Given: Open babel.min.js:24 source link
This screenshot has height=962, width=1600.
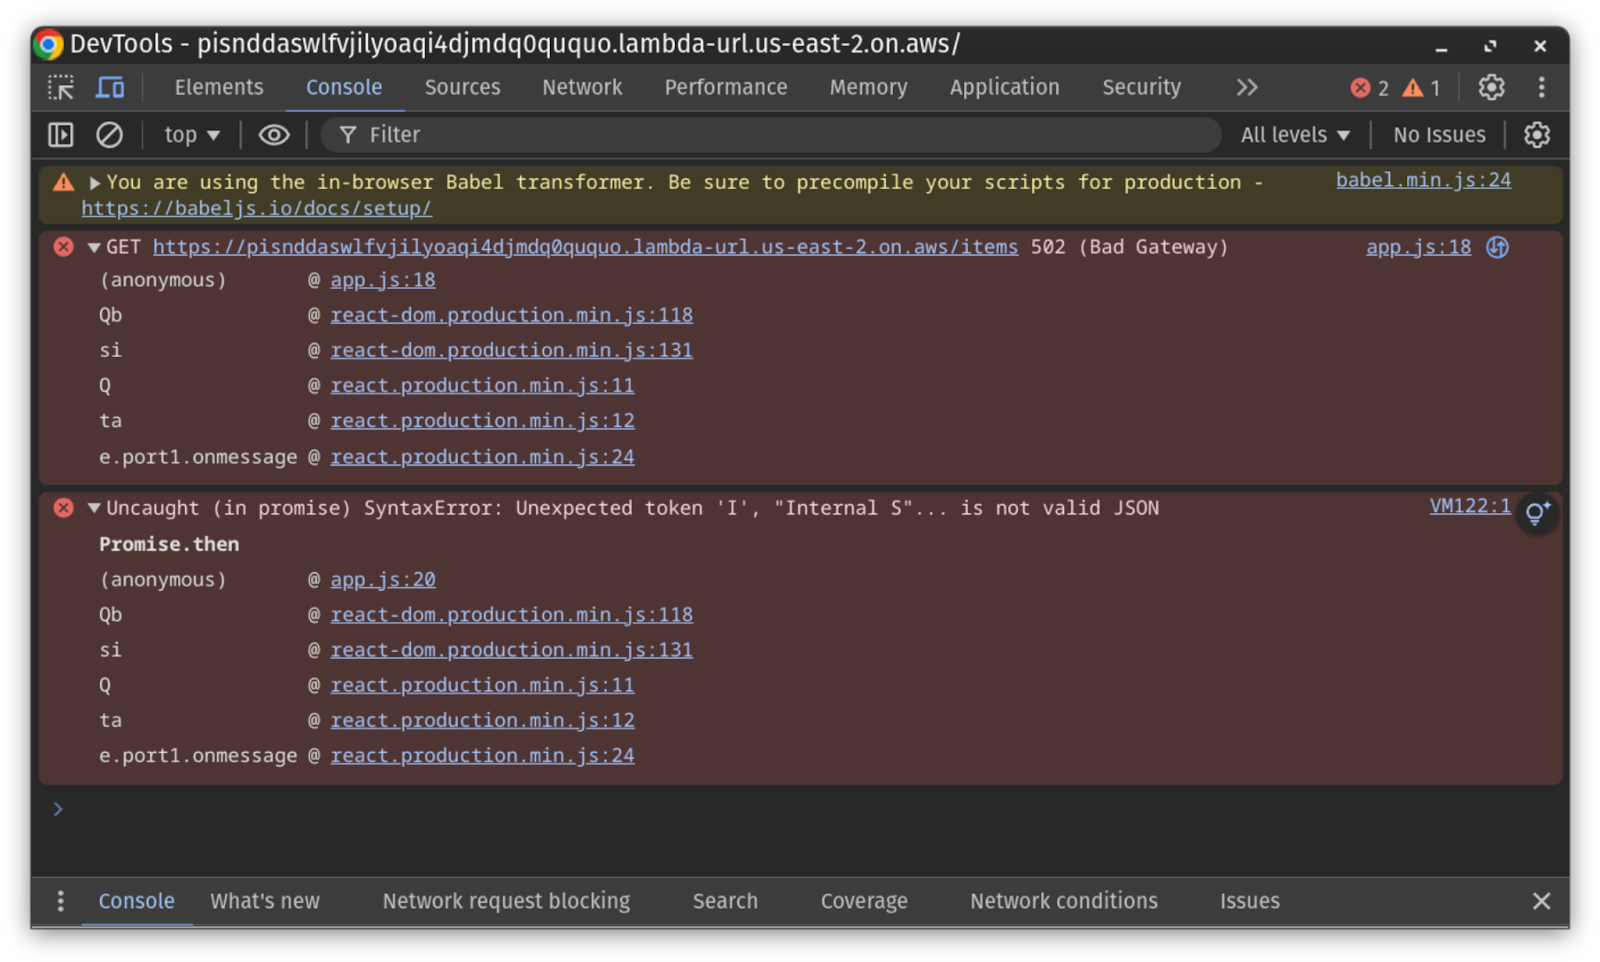Looking at the screenshot, I should (x=1423, y=181).
